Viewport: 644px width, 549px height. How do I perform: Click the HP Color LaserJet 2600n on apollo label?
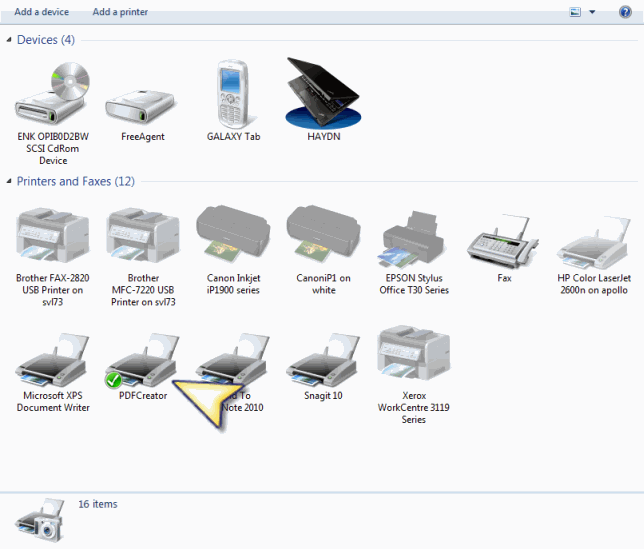[594, 284]
